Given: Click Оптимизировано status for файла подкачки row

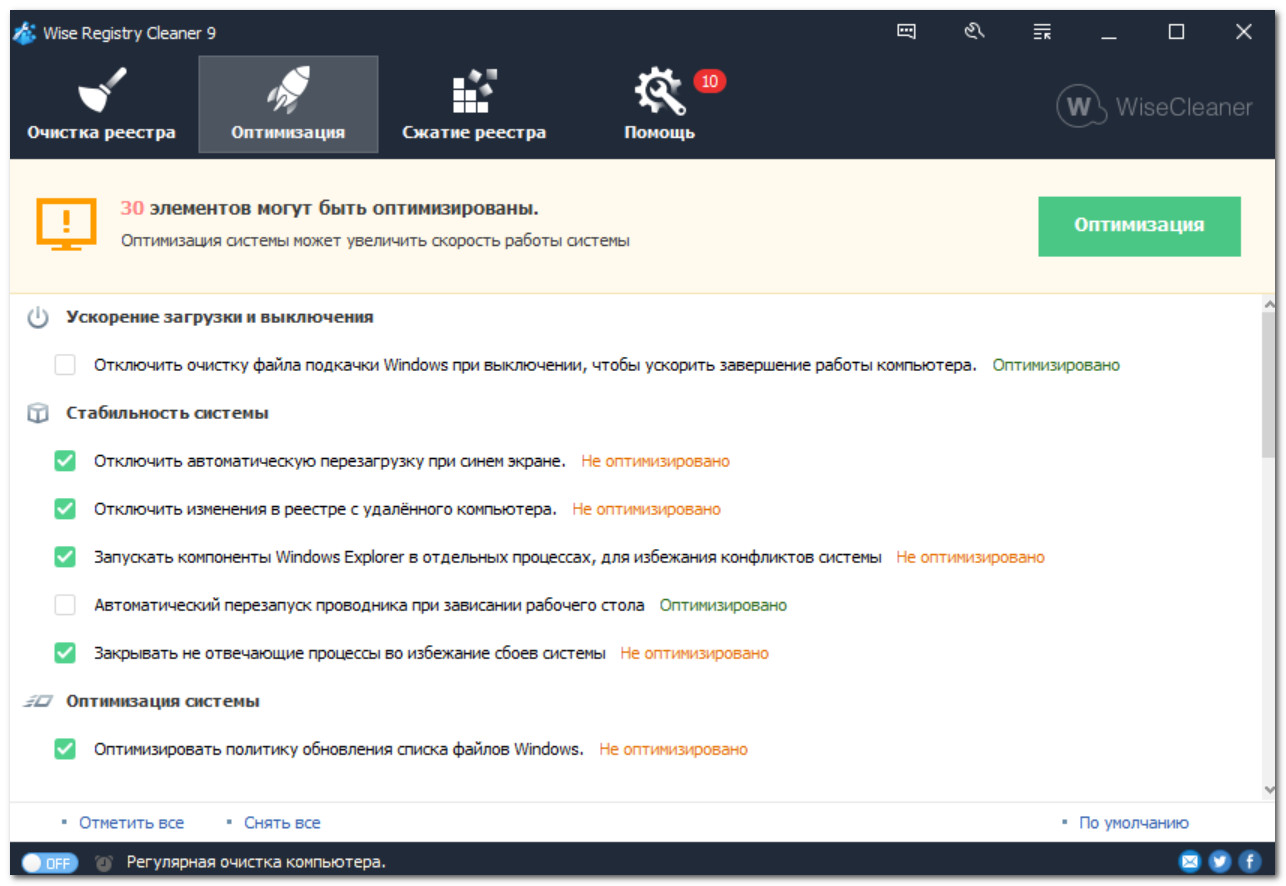Looking at the screenshot, I should tap(1056, 365).
